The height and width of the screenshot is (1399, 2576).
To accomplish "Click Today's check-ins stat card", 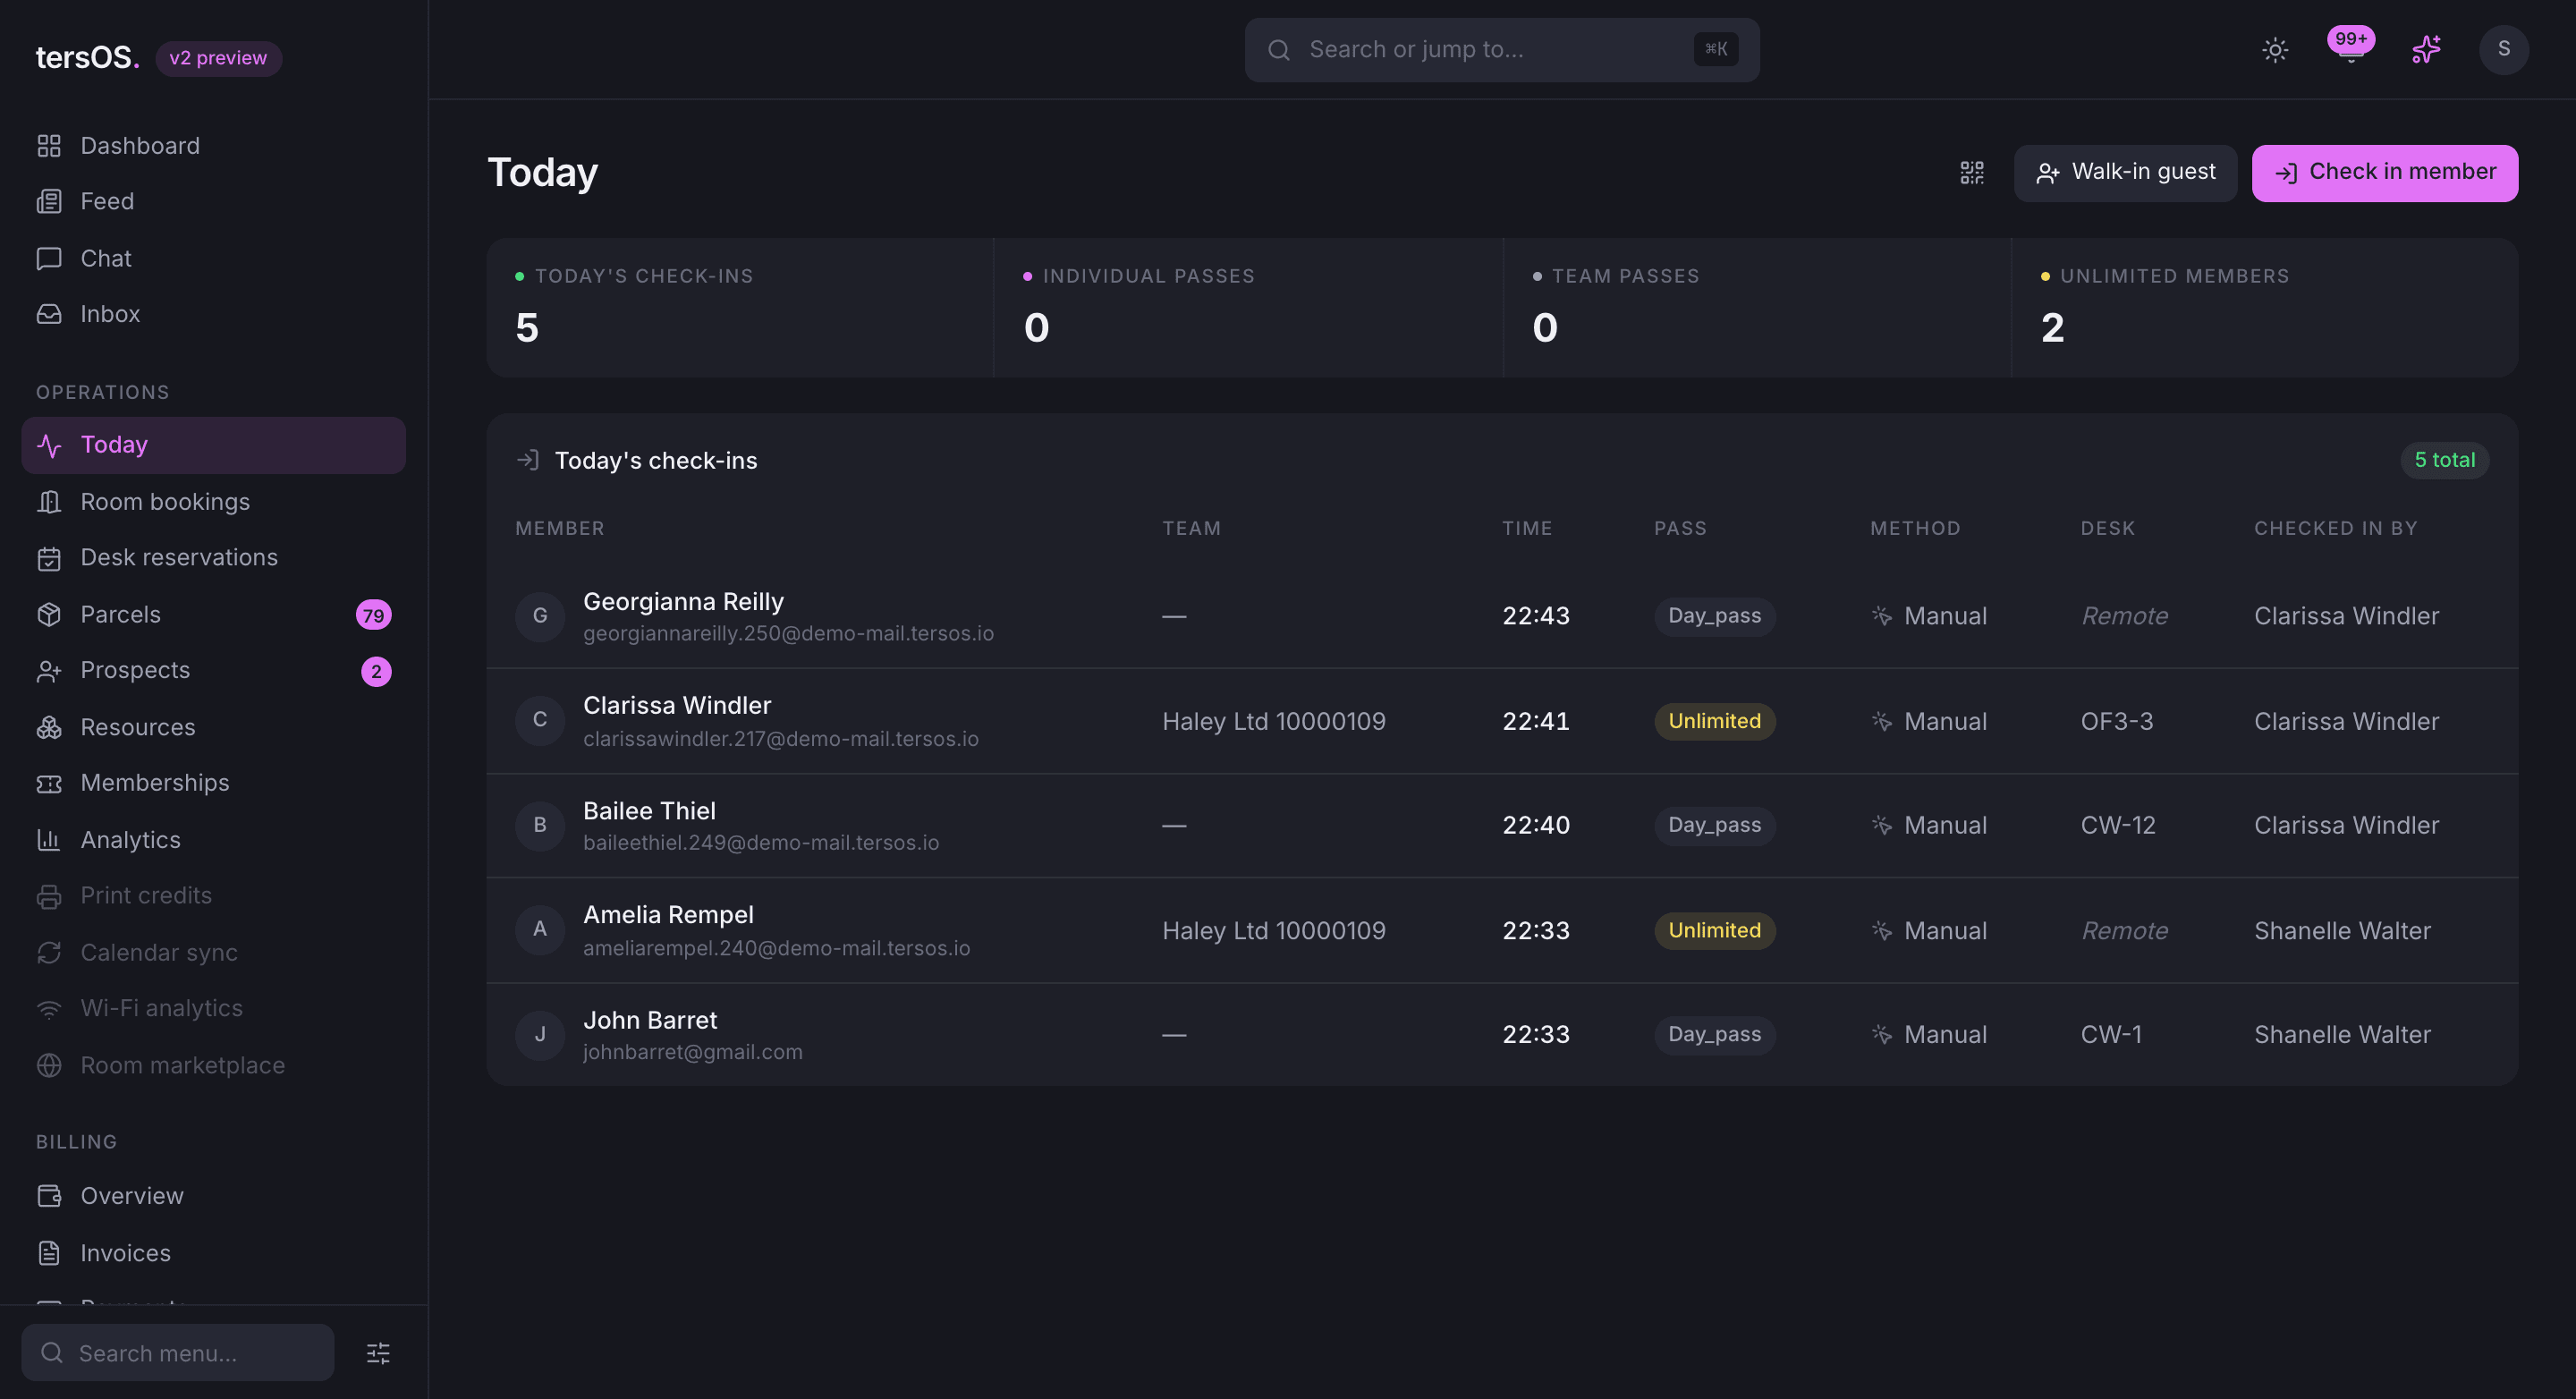I will pos(741,308).
